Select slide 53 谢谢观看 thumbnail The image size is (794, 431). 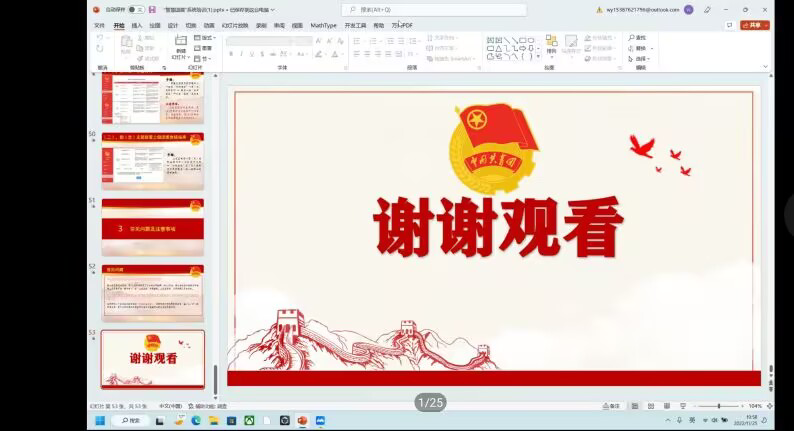click(x=153, y=359)
